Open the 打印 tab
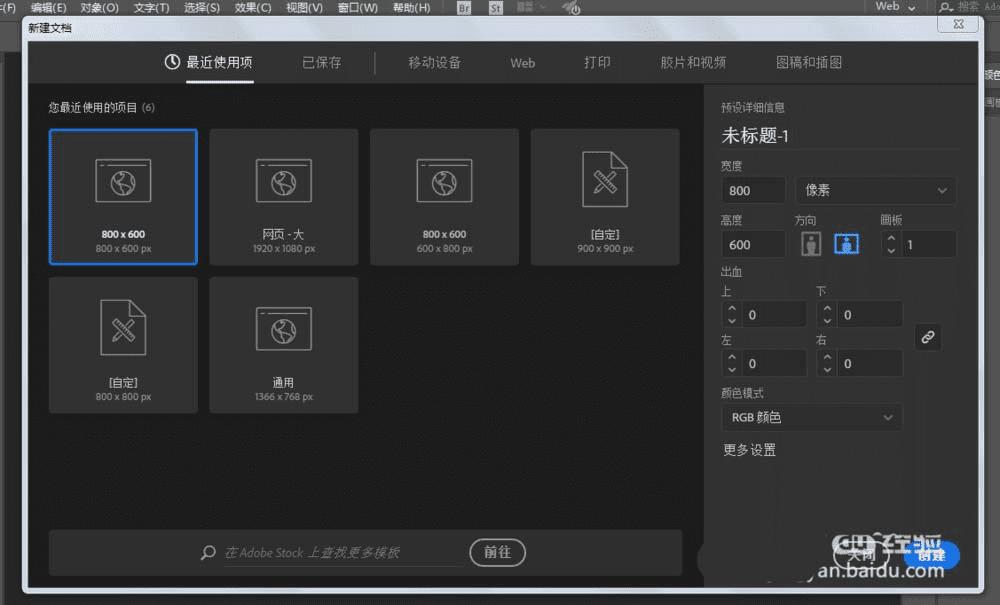The width and height of the screenshot is (1000, 605). click(x=597, y=62)
